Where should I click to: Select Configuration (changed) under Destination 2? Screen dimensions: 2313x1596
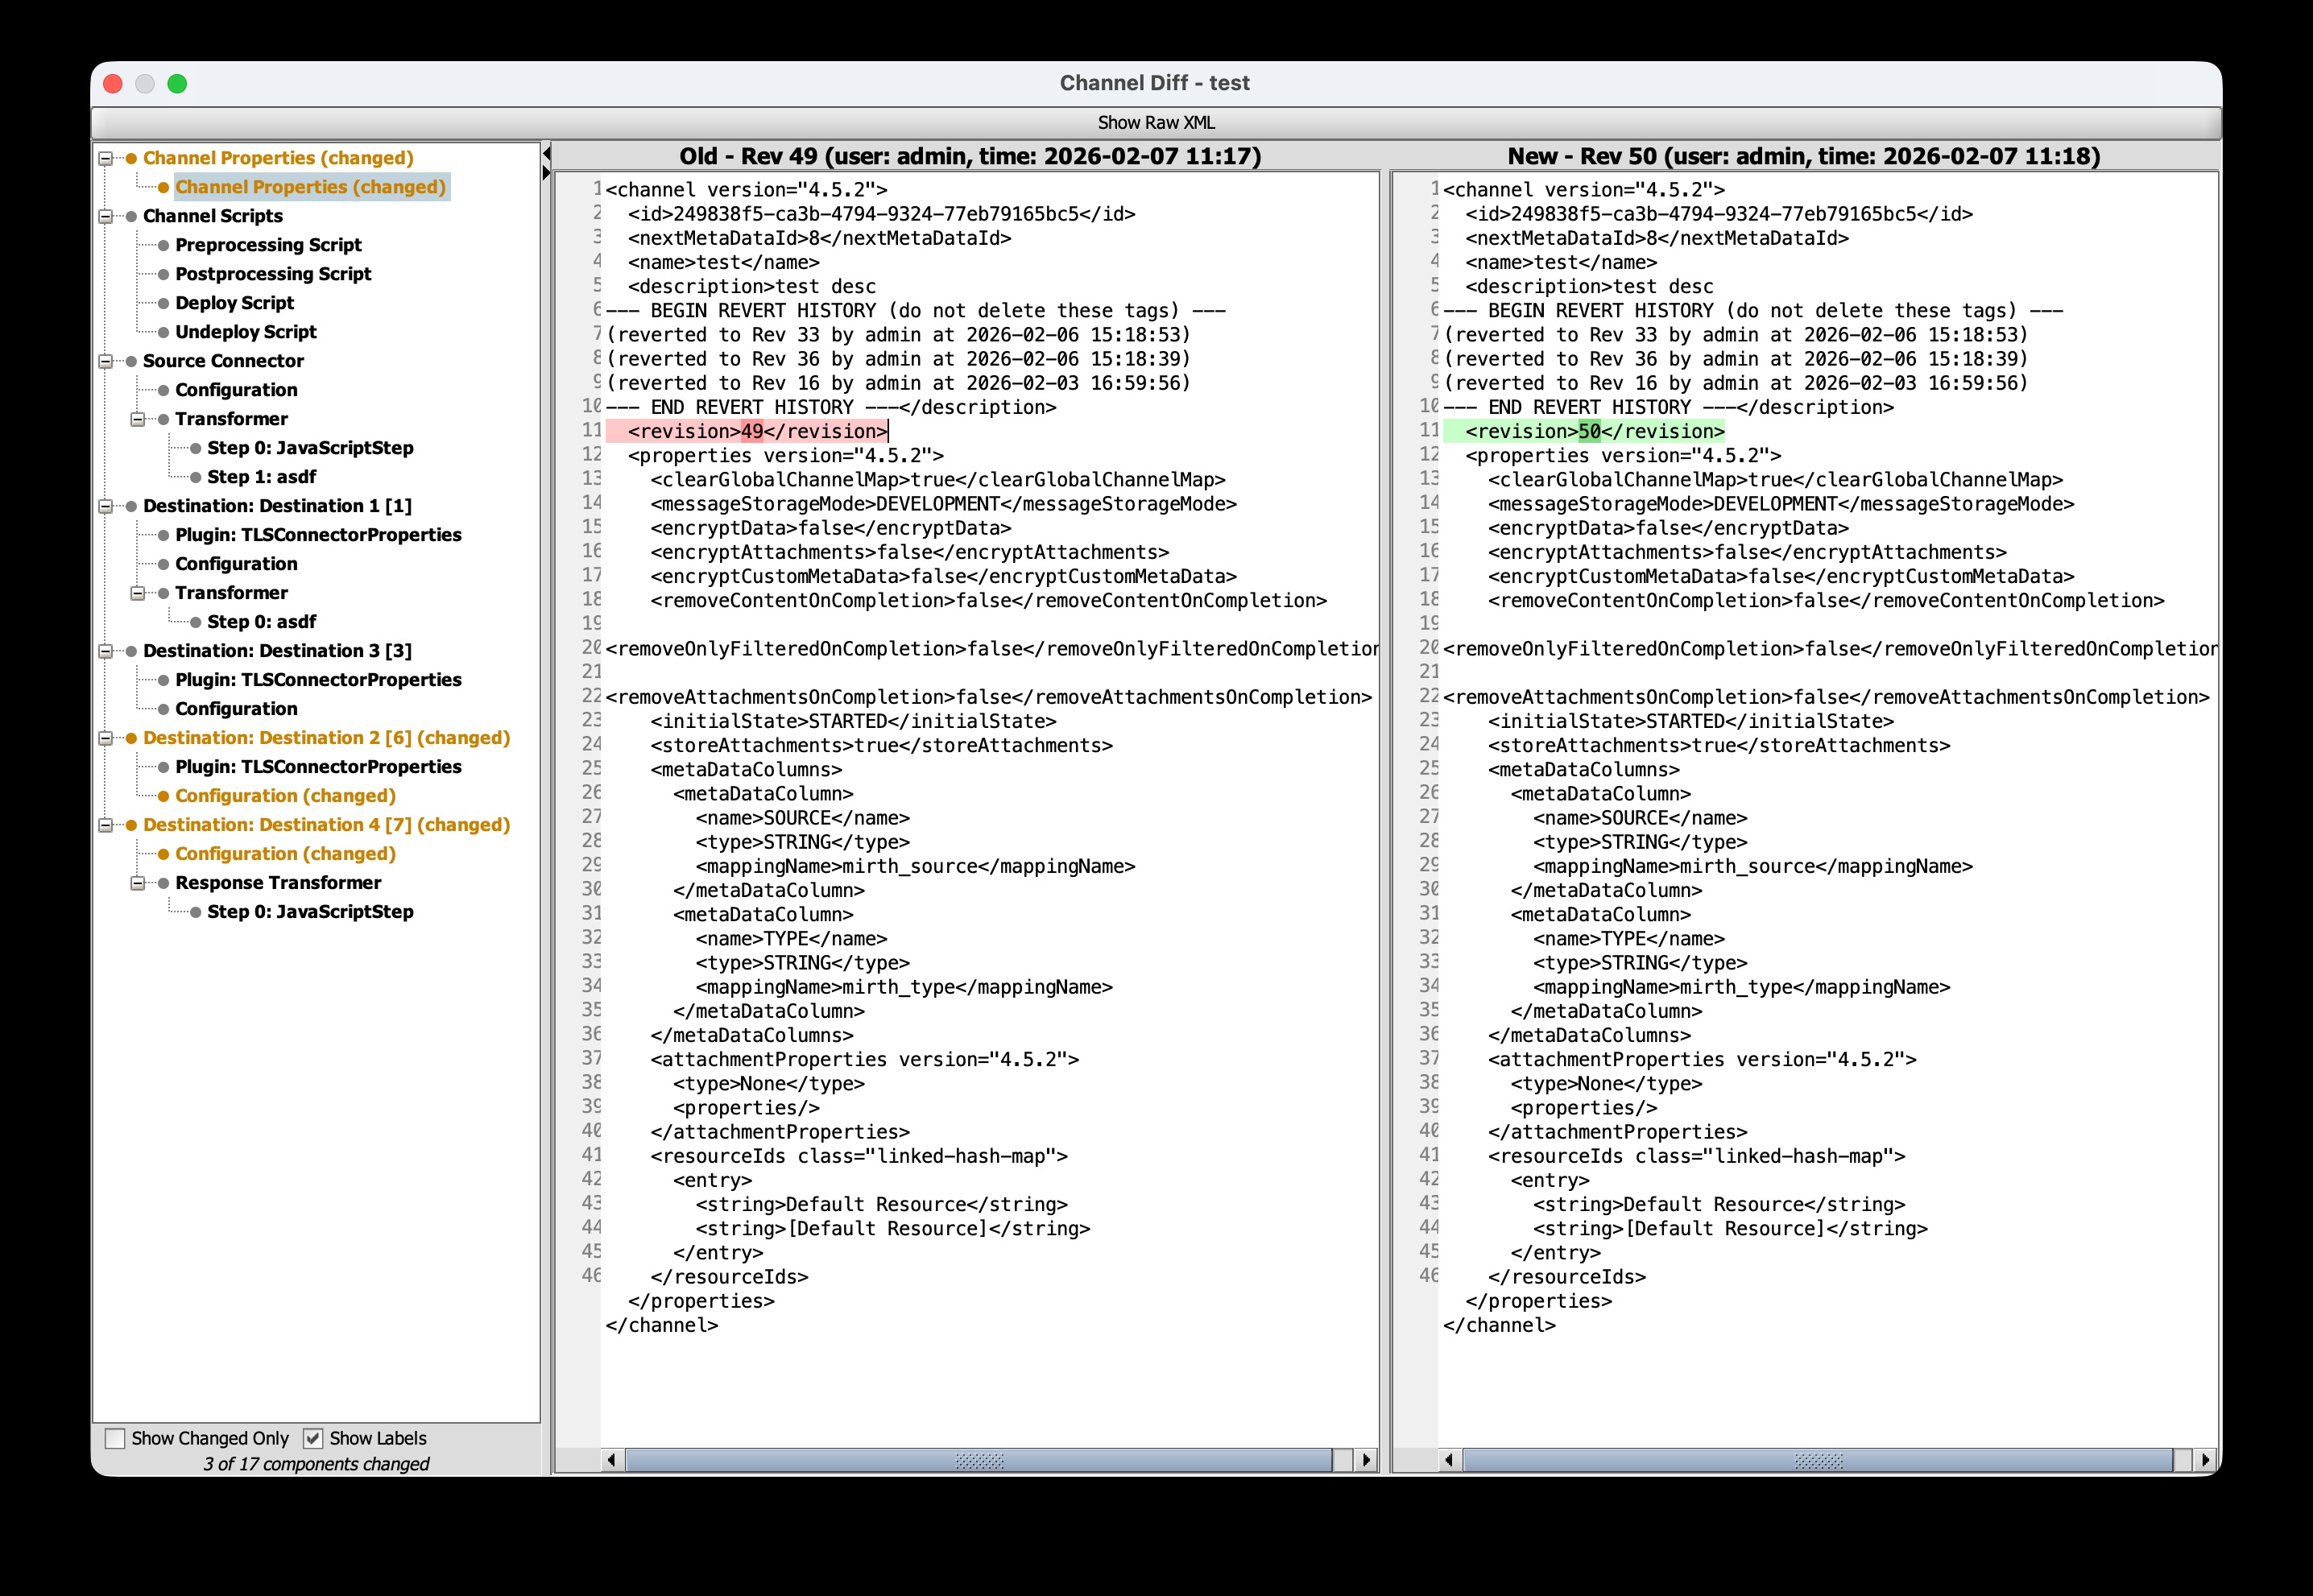point(285,796)
